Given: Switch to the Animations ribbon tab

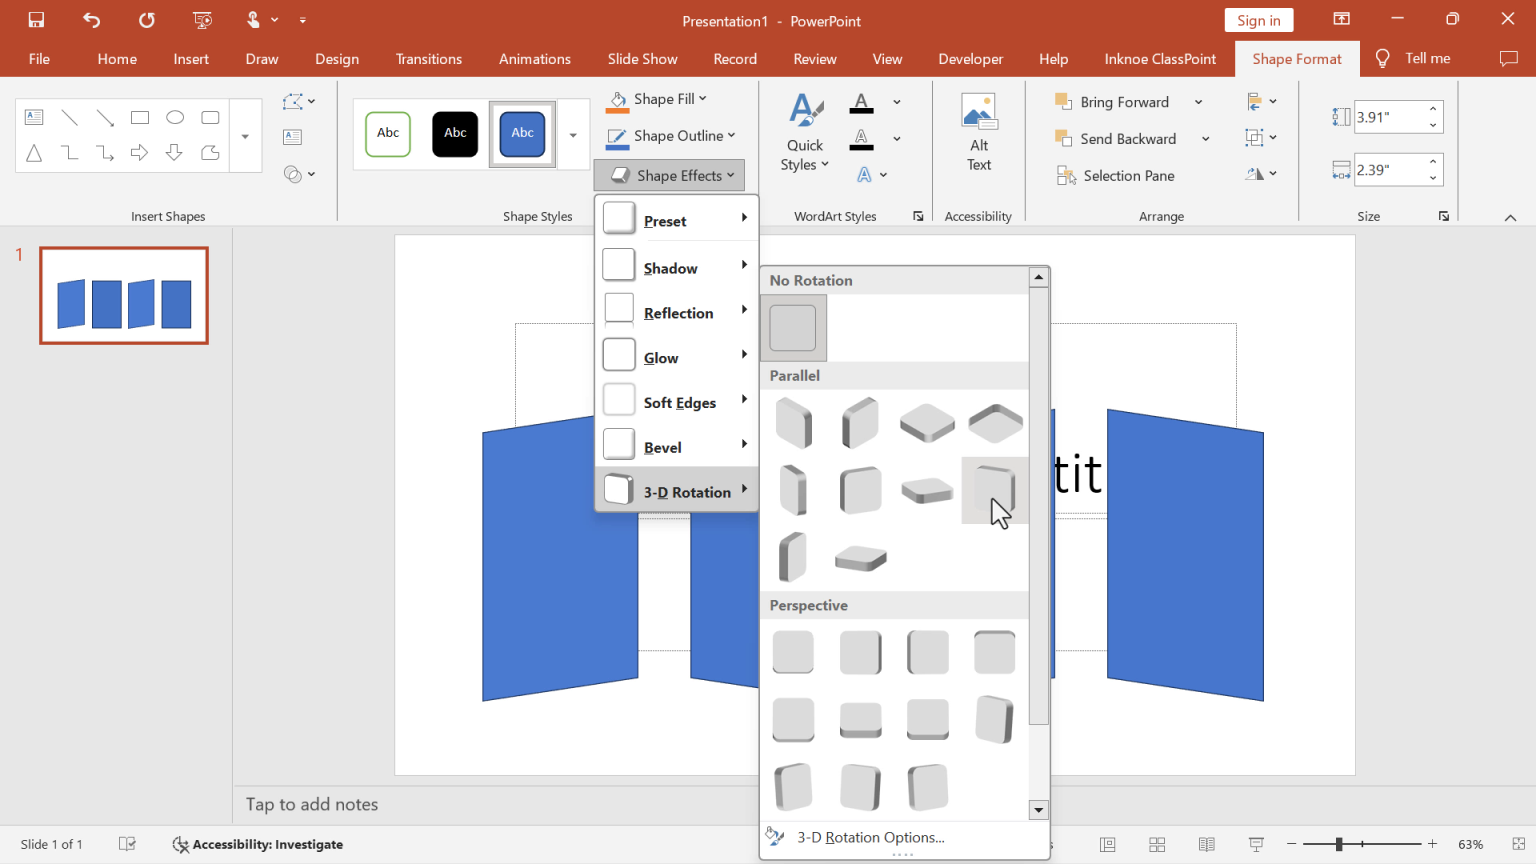Looking at the screenshot, I should (x=534, y=58).
